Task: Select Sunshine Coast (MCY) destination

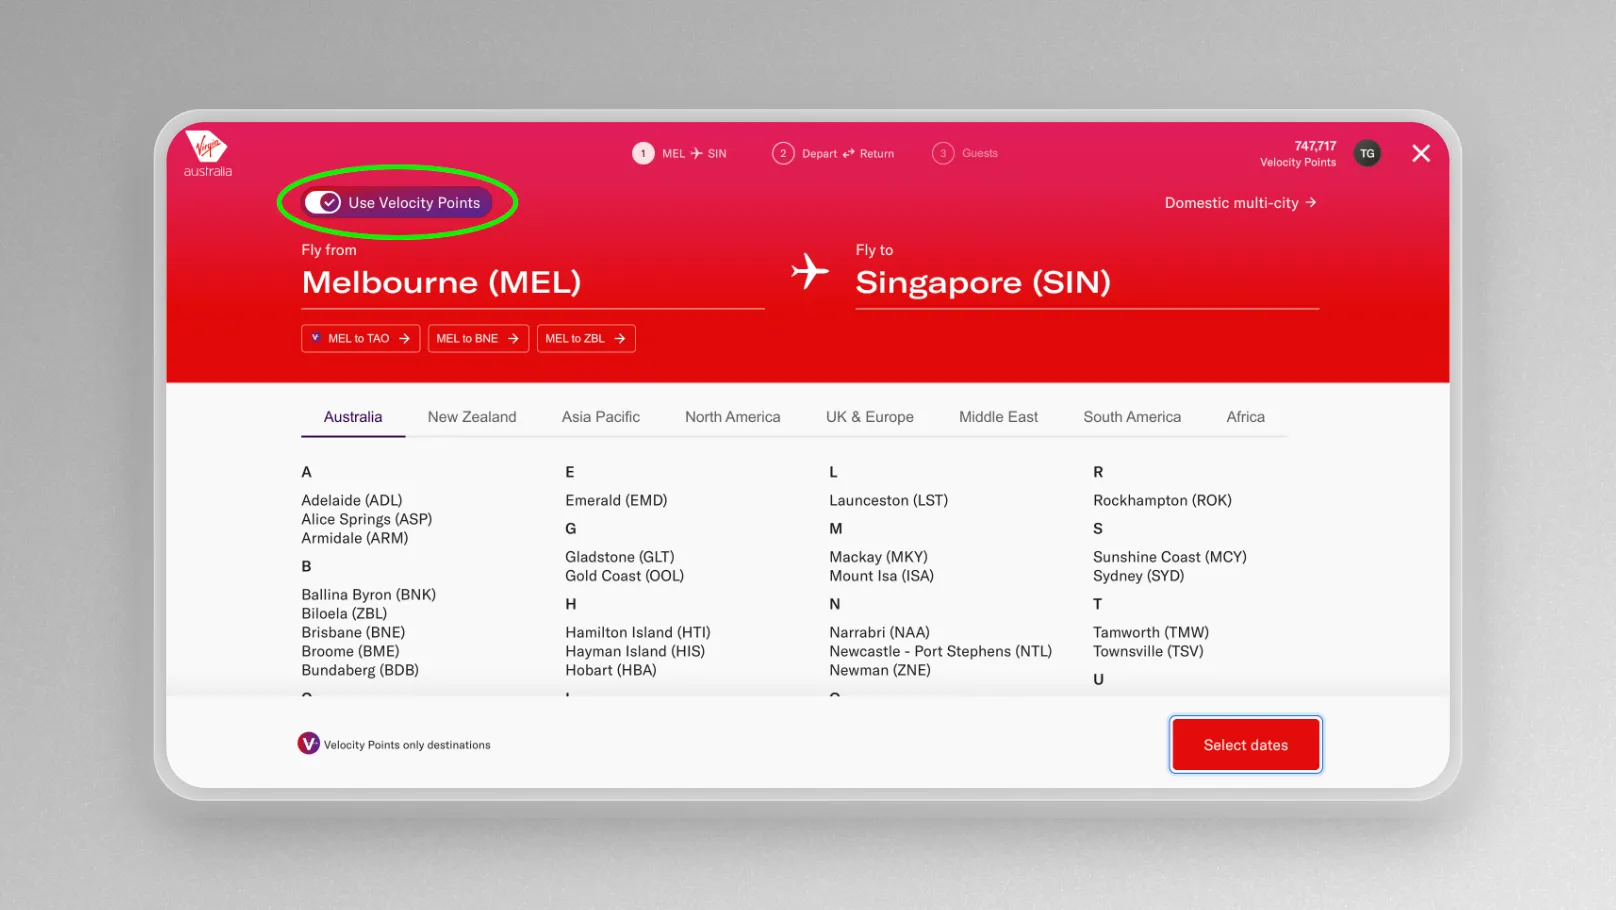Action: tap(1170, 557)
